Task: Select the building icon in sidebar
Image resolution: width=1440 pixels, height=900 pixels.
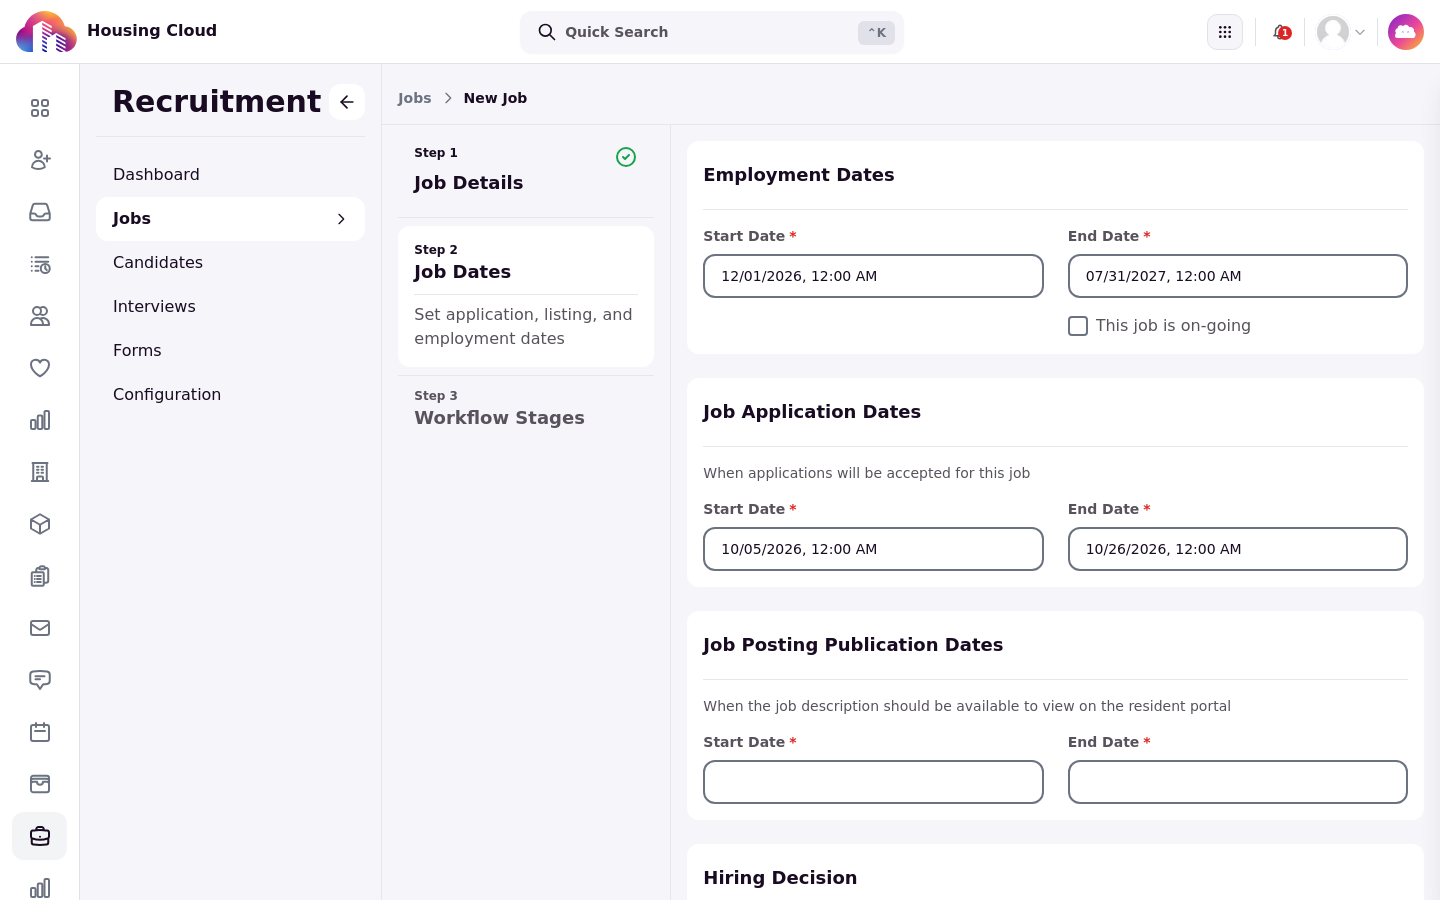Action: (x=40, y=472)
